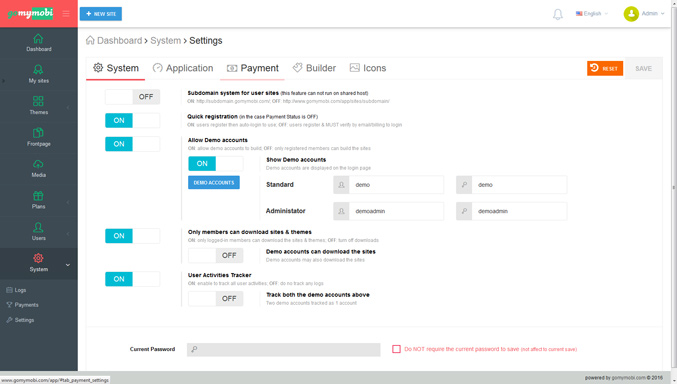Toggle Subdomain system for user sites switch
The height and width of the screenshot is (384, 677).
[x=133, y=97]
